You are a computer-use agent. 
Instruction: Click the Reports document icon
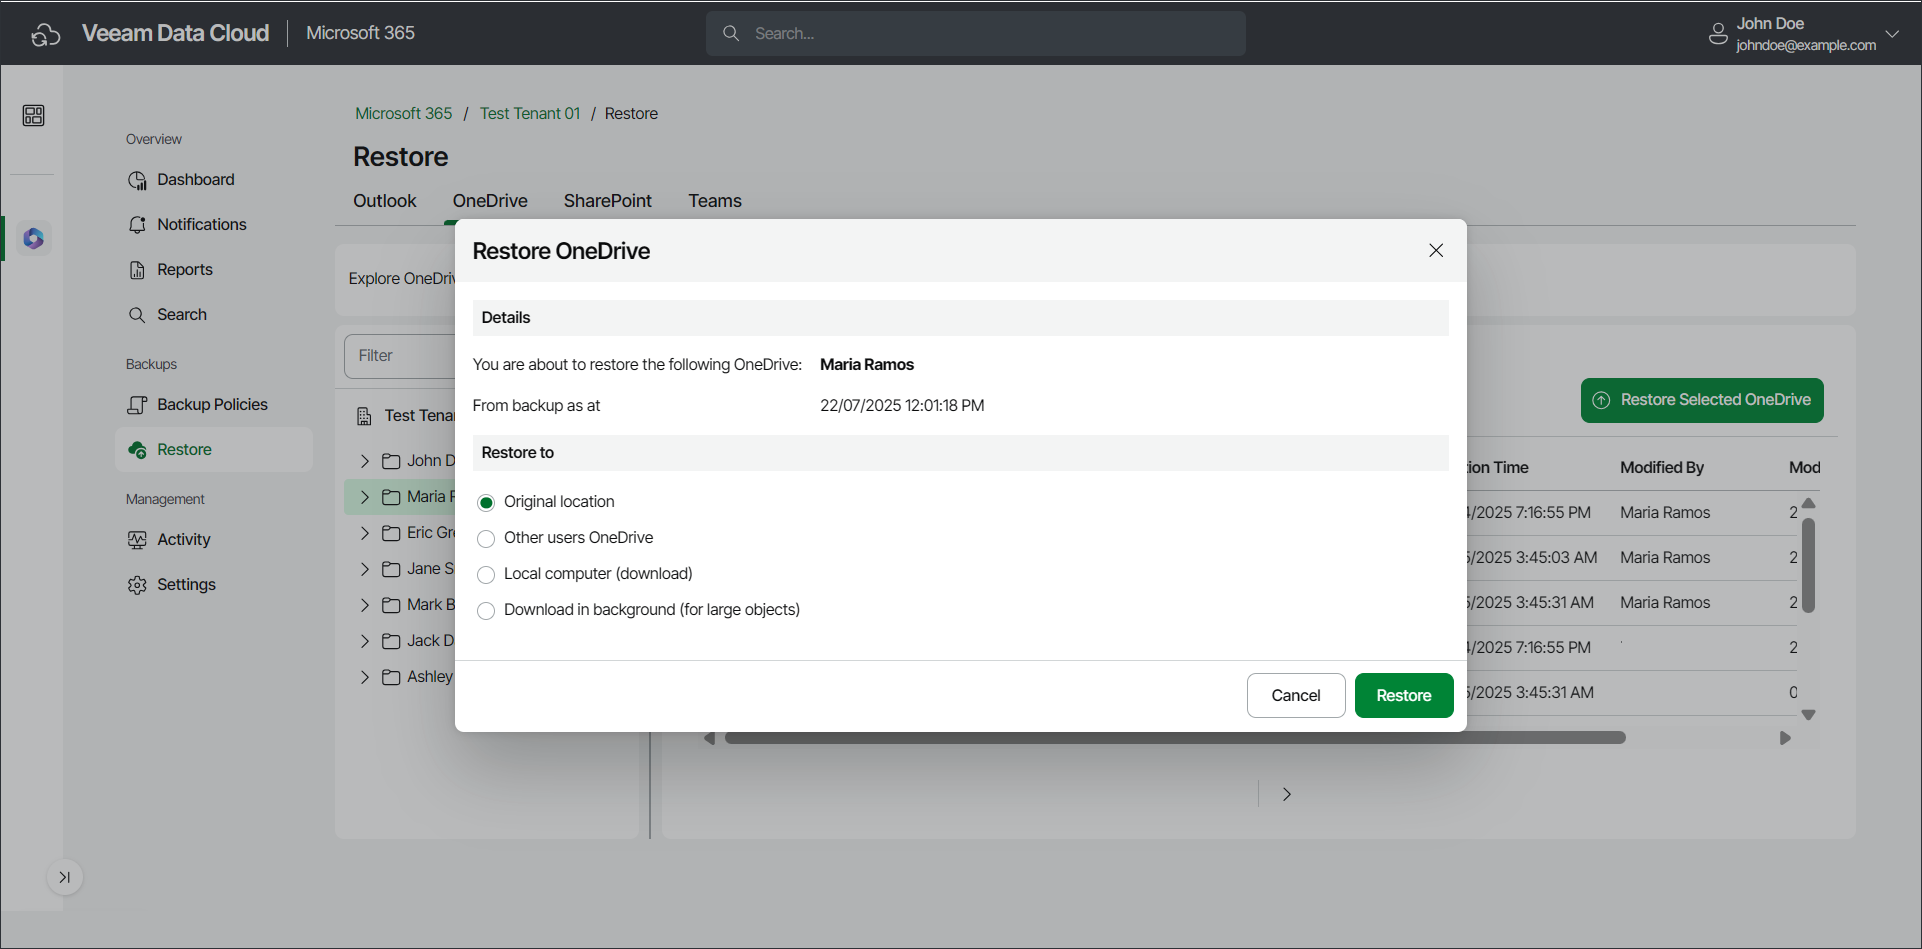coord(137,270)
